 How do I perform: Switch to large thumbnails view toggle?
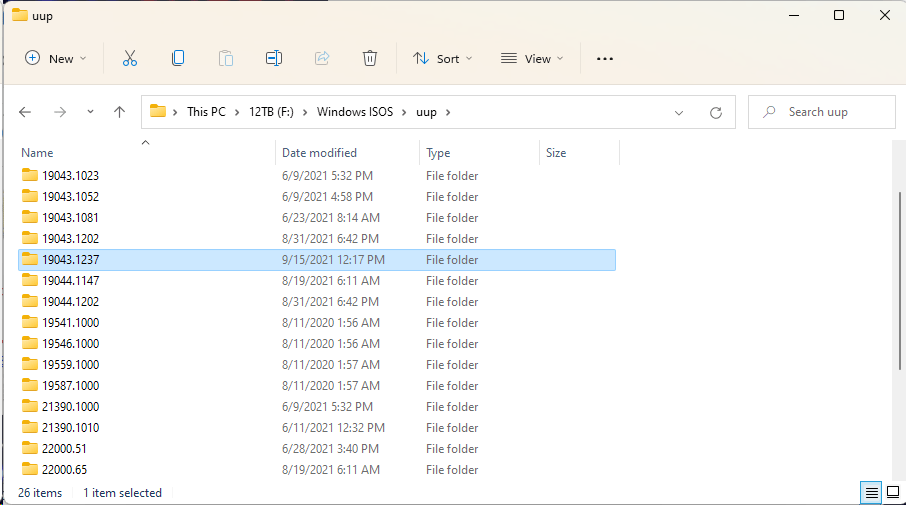click(893, 492)
